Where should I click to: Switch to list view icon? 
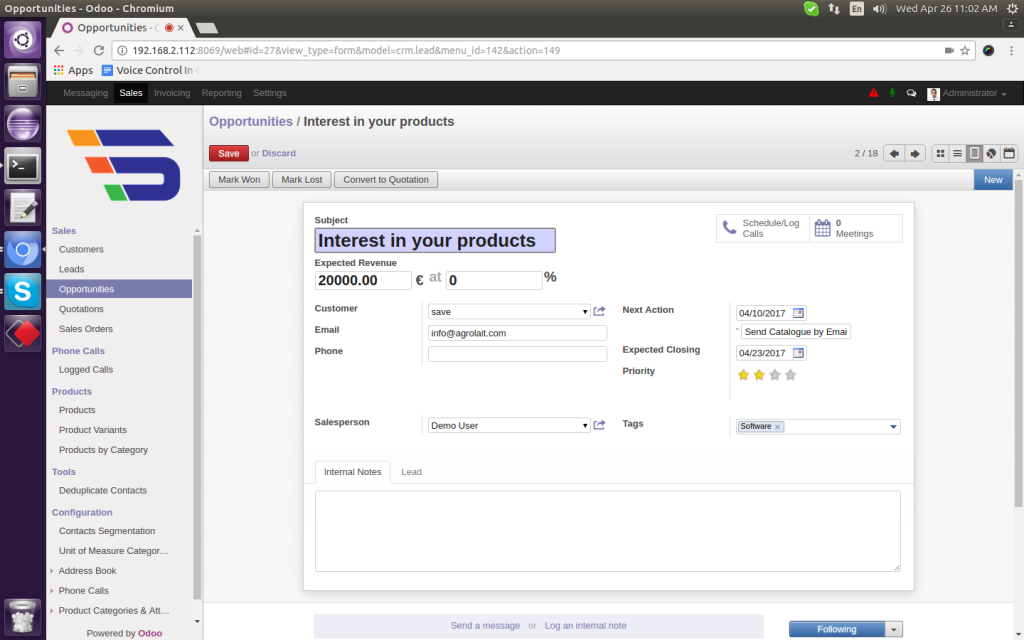pyautogui.click(x=957, y=153)
